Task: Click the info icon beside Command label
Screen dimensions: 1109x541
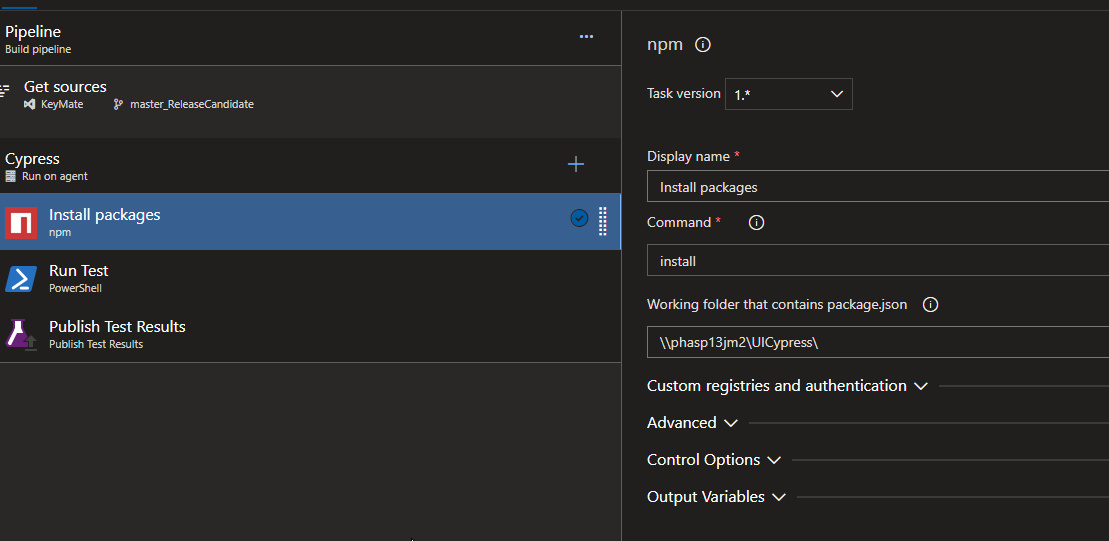Action: click(x=756, y=223)
